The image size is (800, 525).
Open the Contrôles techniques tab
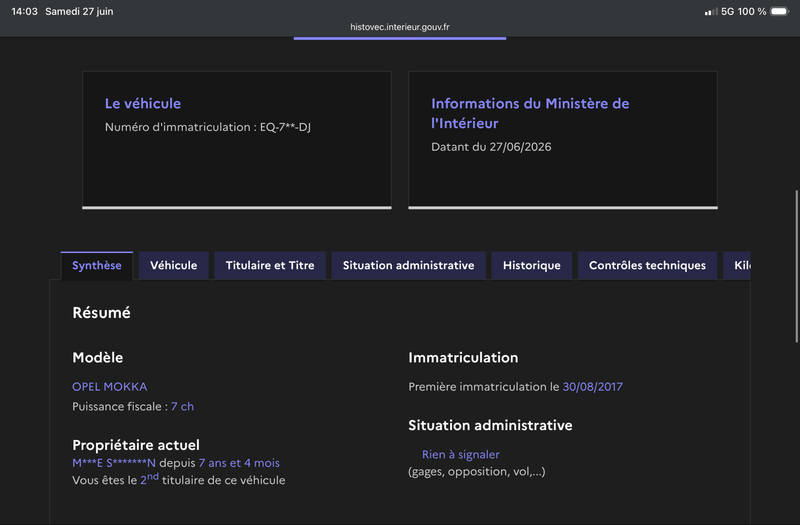pos(647,265)
